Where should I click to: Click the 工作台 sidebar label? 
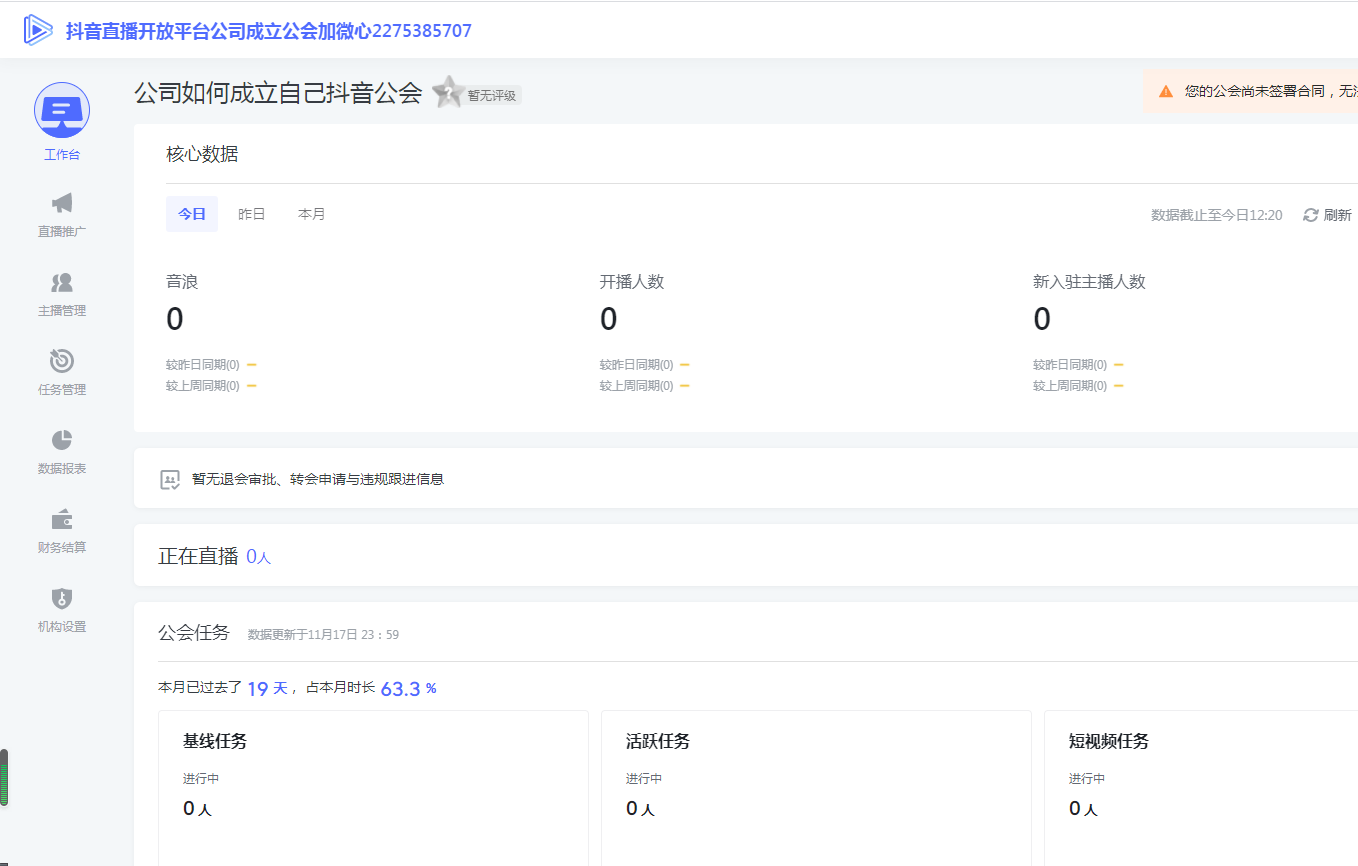(62, 155)
